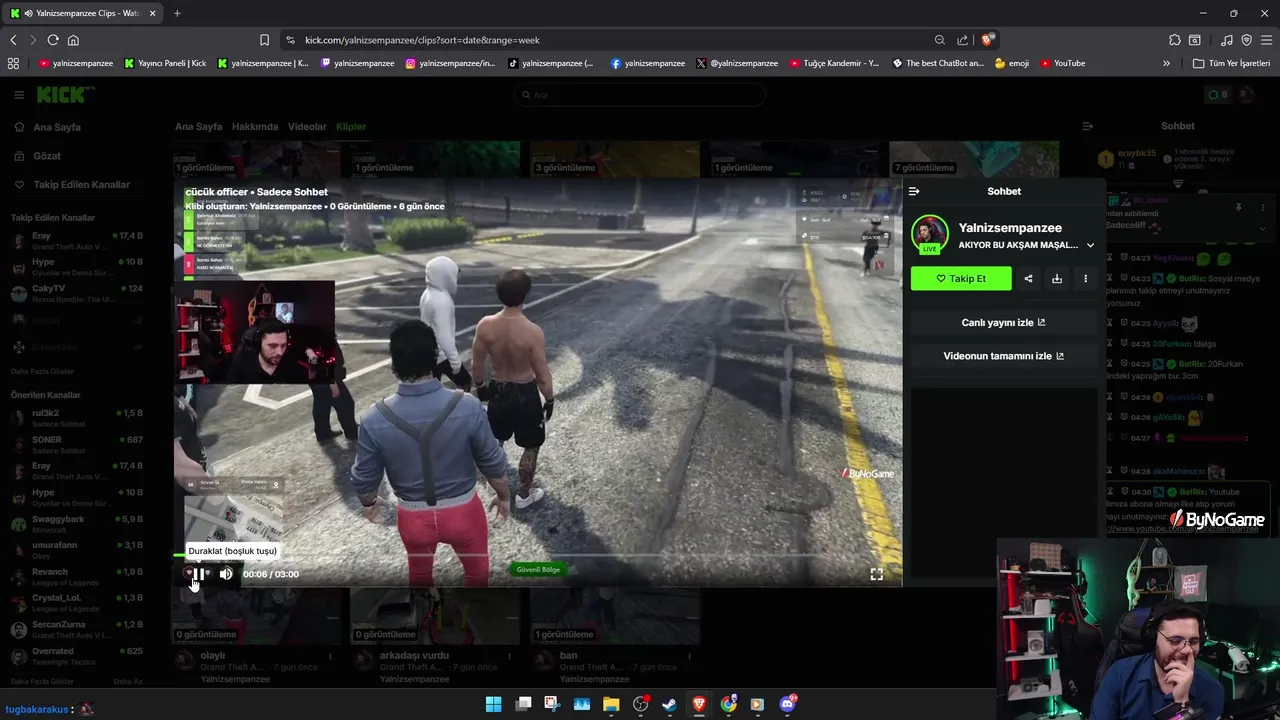Viewport: 1280px width, 720px height.
Task: Open the clip's three-dot more options menu
Action: tap(1085, 279)
